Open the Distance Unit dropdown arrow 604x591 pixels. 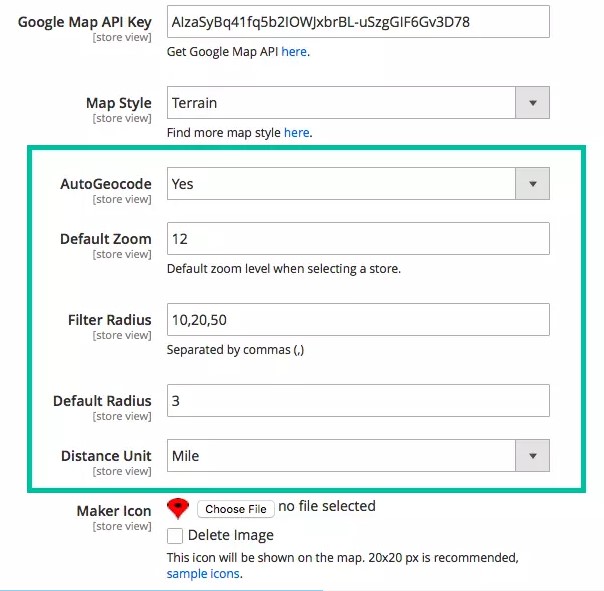(x=532, y=456)
